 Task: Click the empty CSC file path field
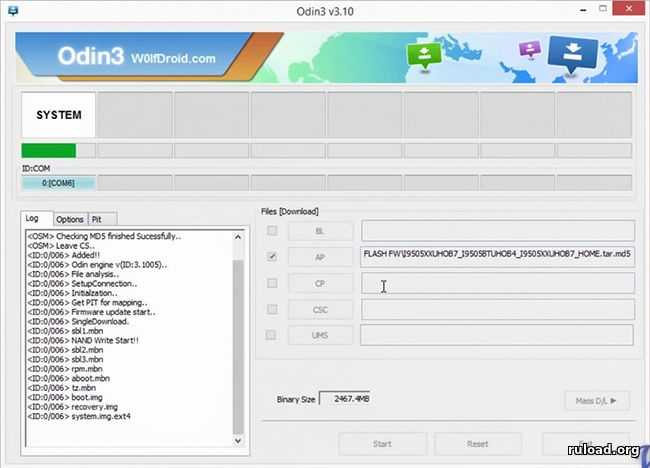[x=498, y=309]
